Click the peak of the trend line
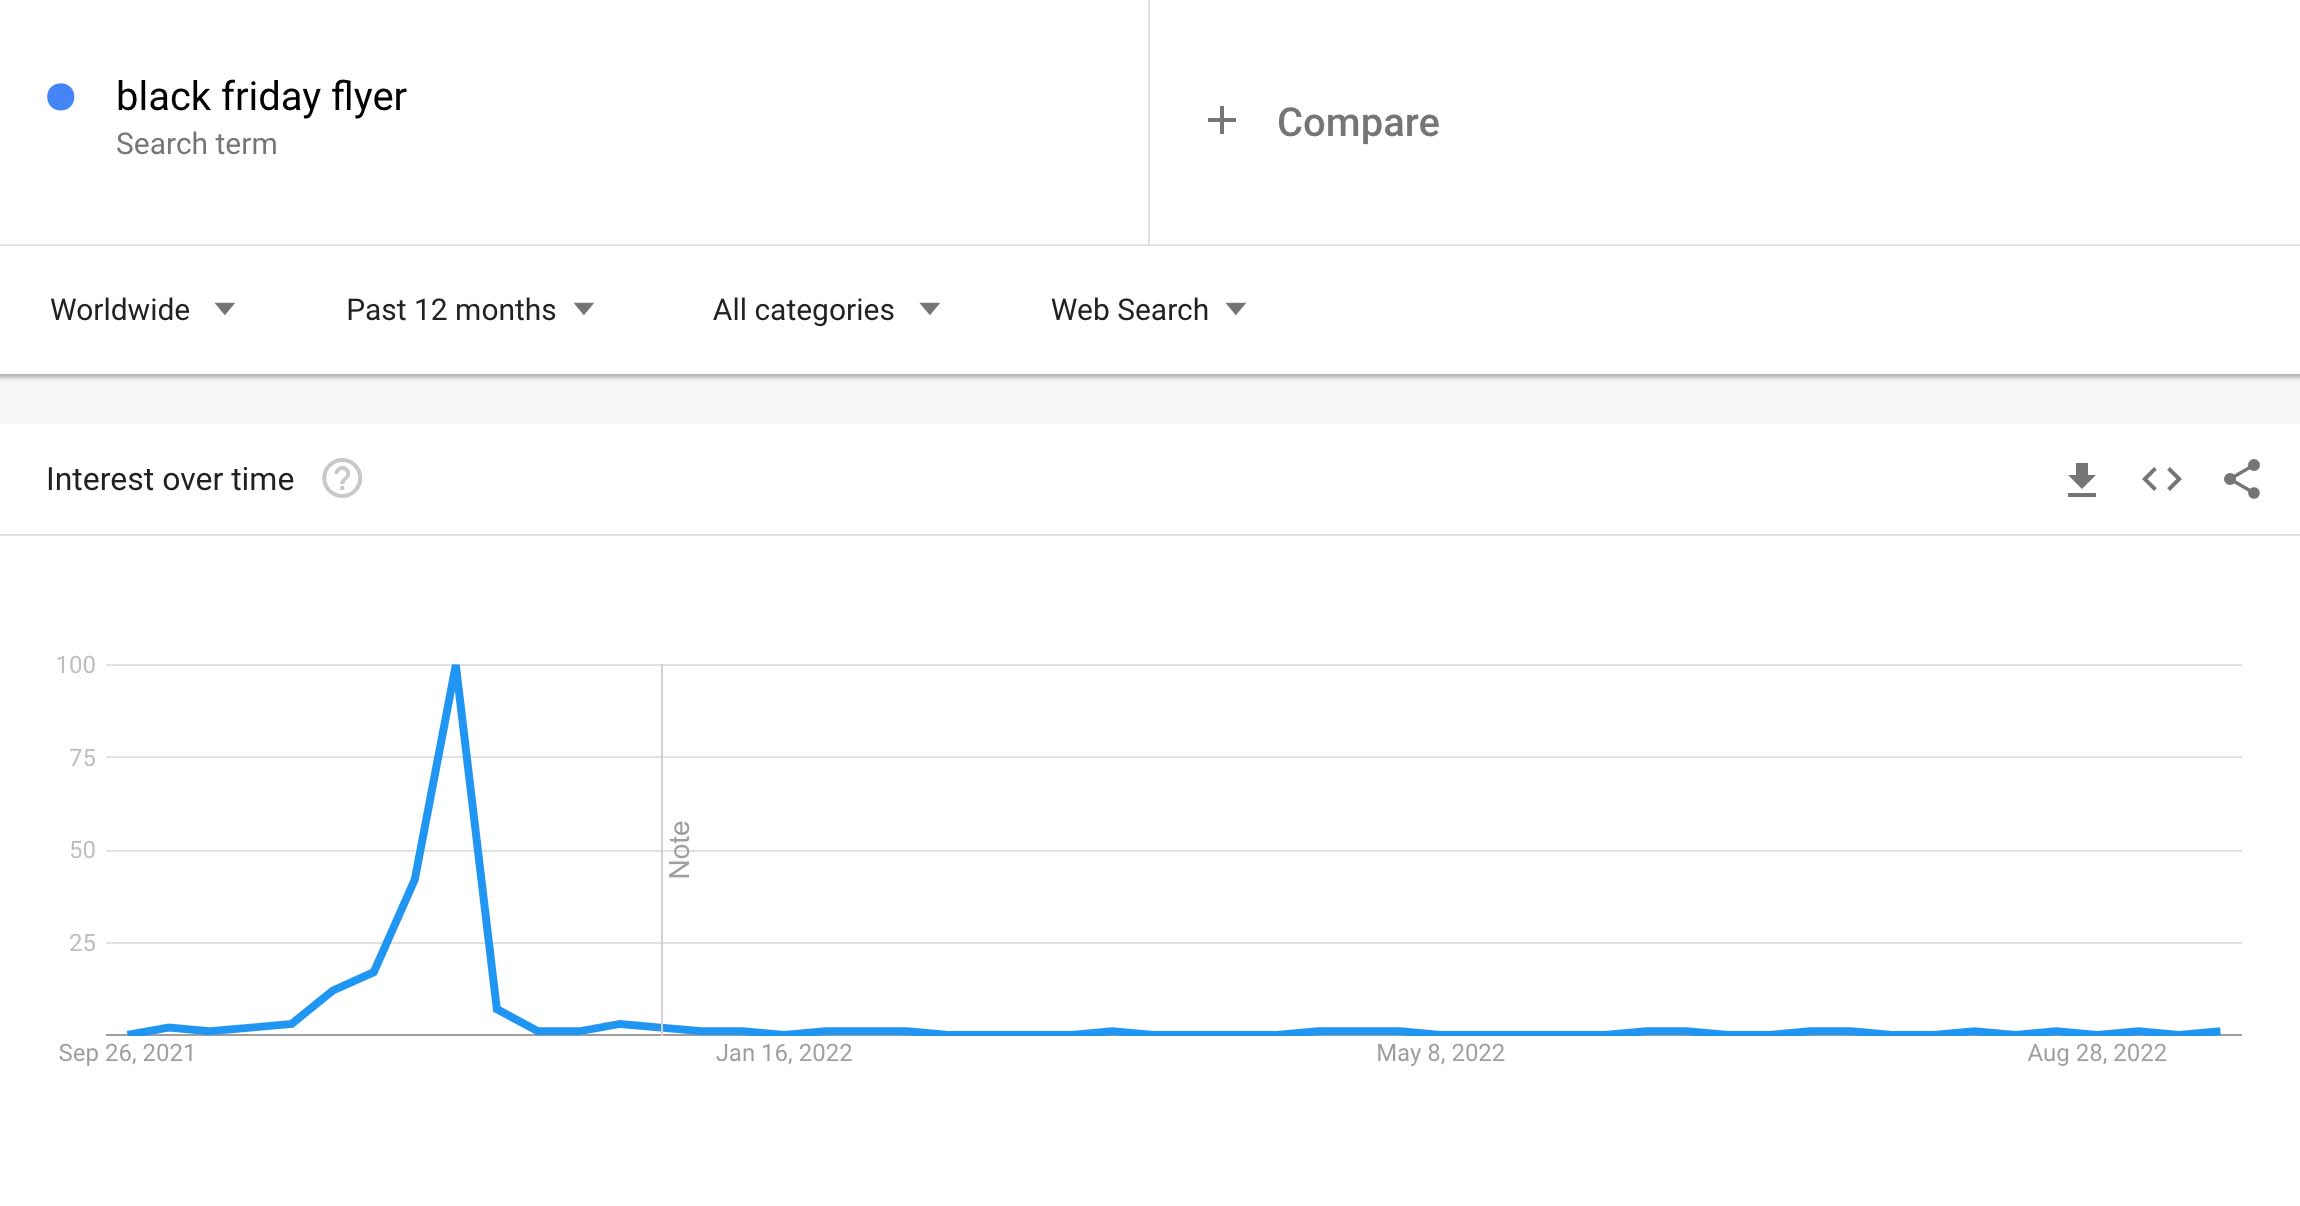The height and width of the screenshot is (1206, 2300). pos(455,664)
